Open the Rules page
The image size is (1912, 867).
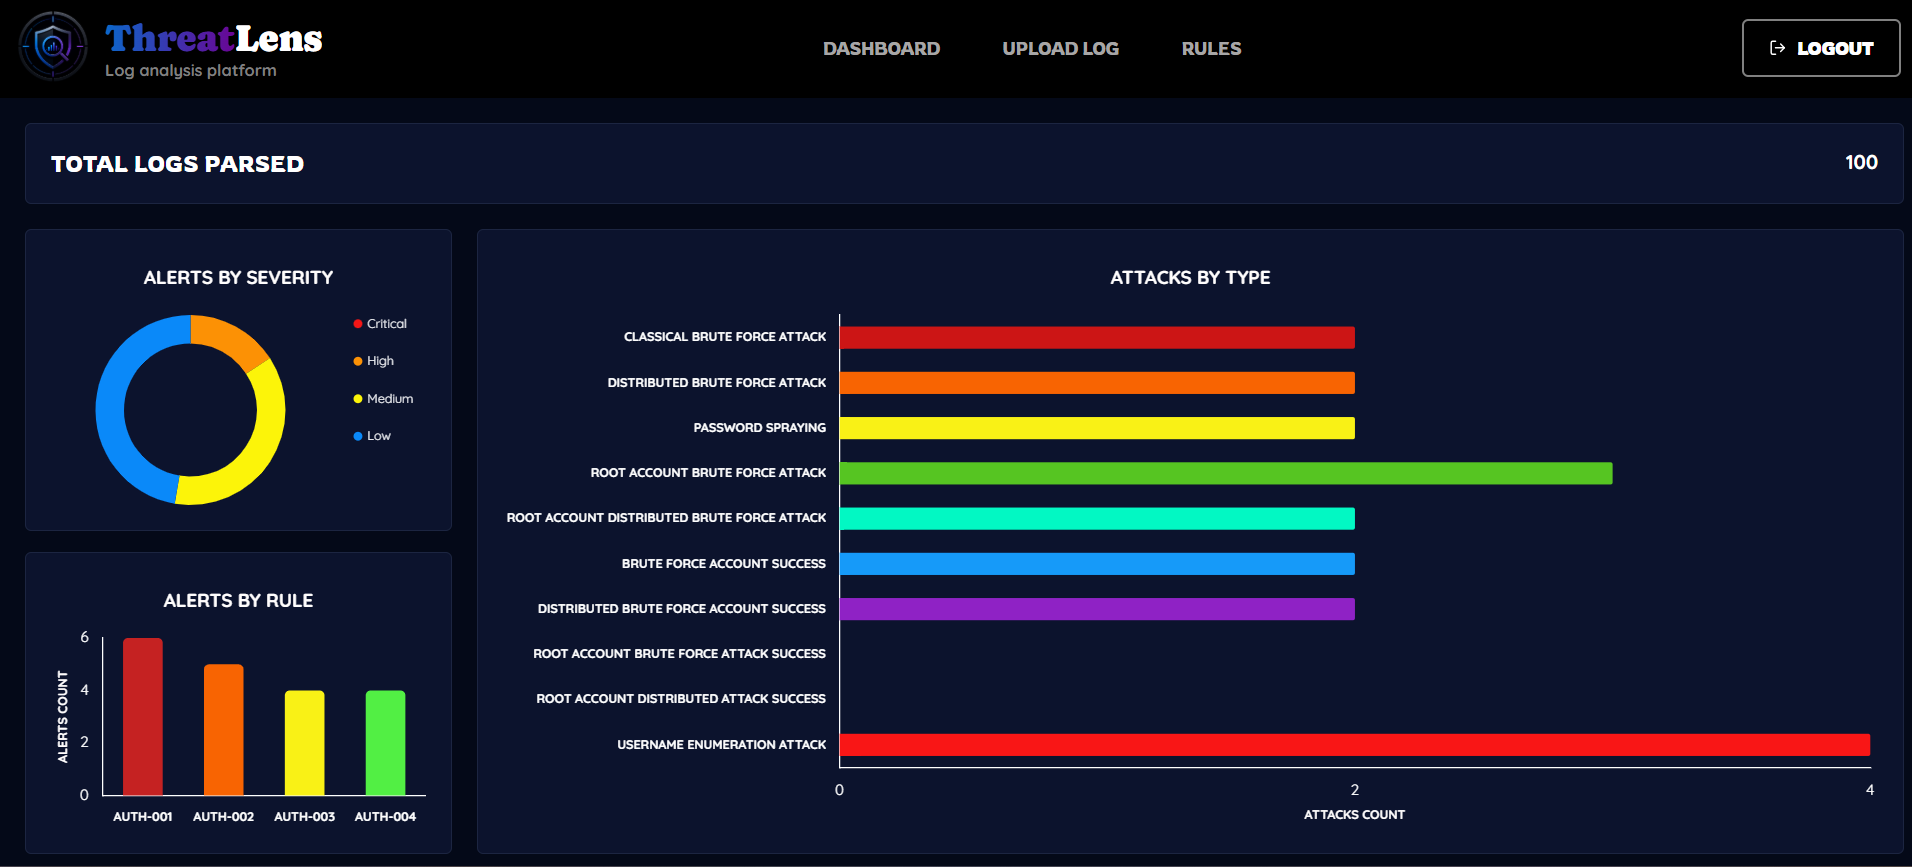point(1211,48)
